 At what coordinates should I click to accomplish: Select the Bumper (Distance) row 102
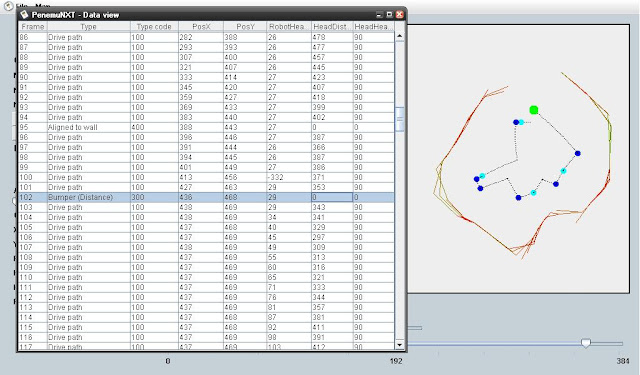207,197
